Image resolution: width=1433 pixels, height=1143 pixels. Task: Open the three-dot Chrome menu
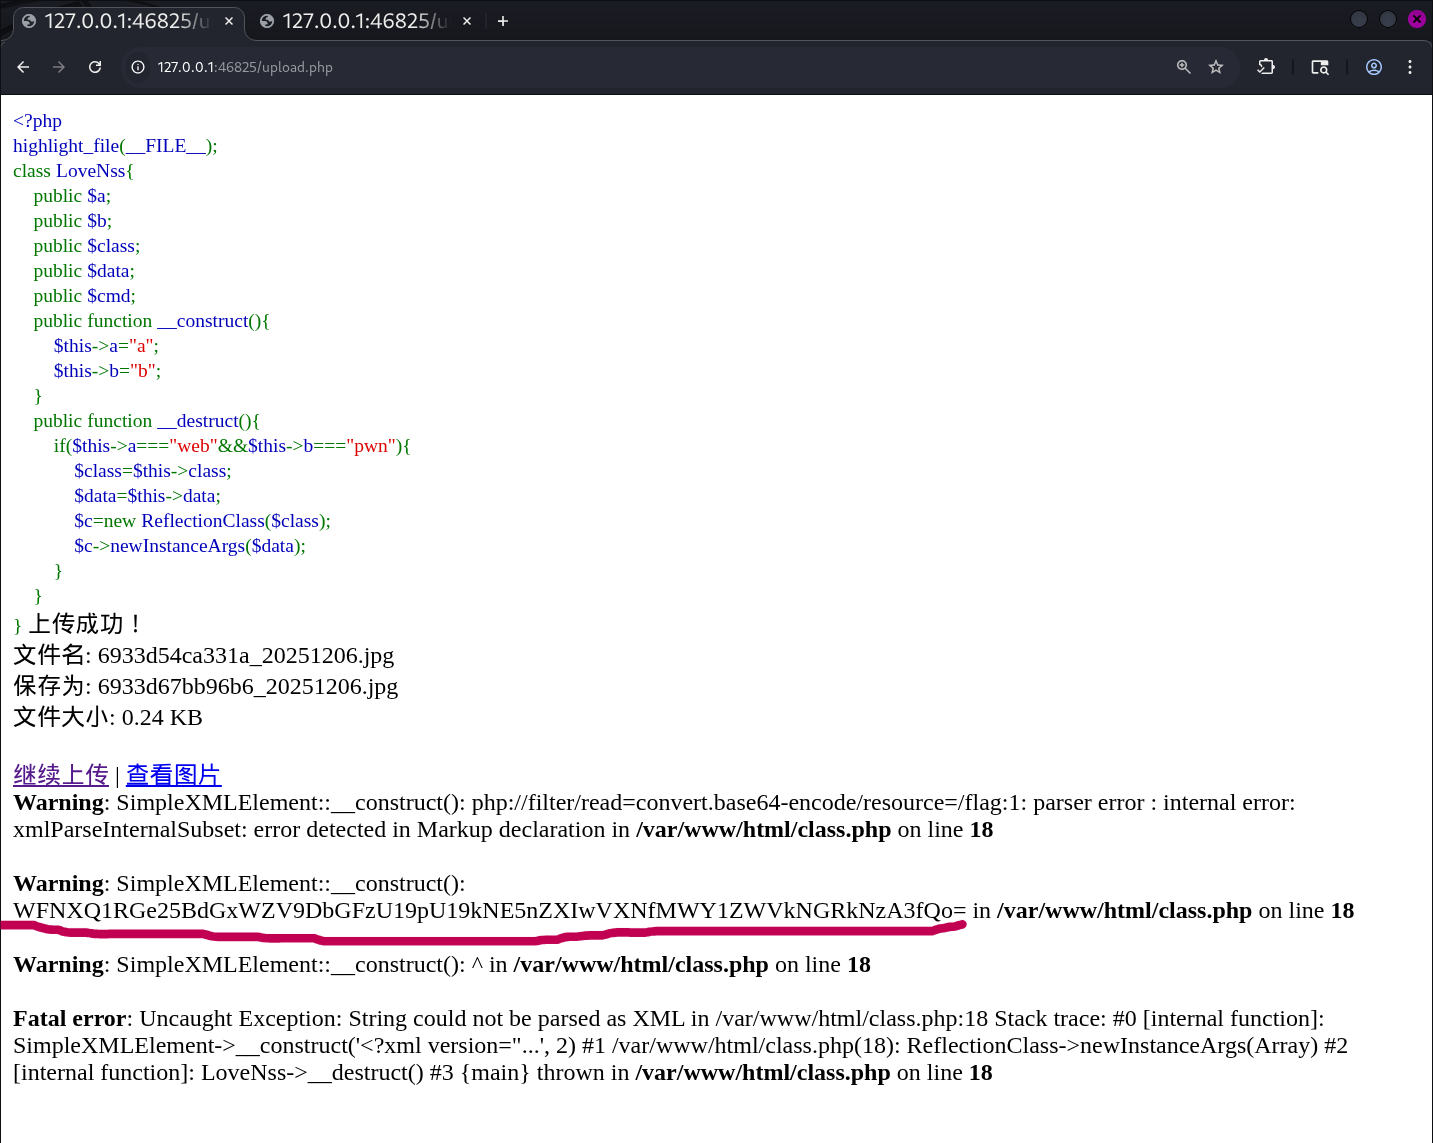click(1410, 67)
